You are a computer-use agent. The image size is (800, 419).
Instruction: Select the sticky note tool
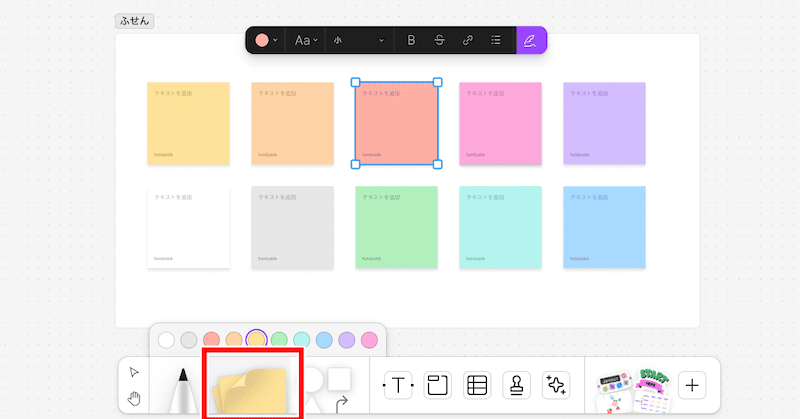(x=252, y=387)
